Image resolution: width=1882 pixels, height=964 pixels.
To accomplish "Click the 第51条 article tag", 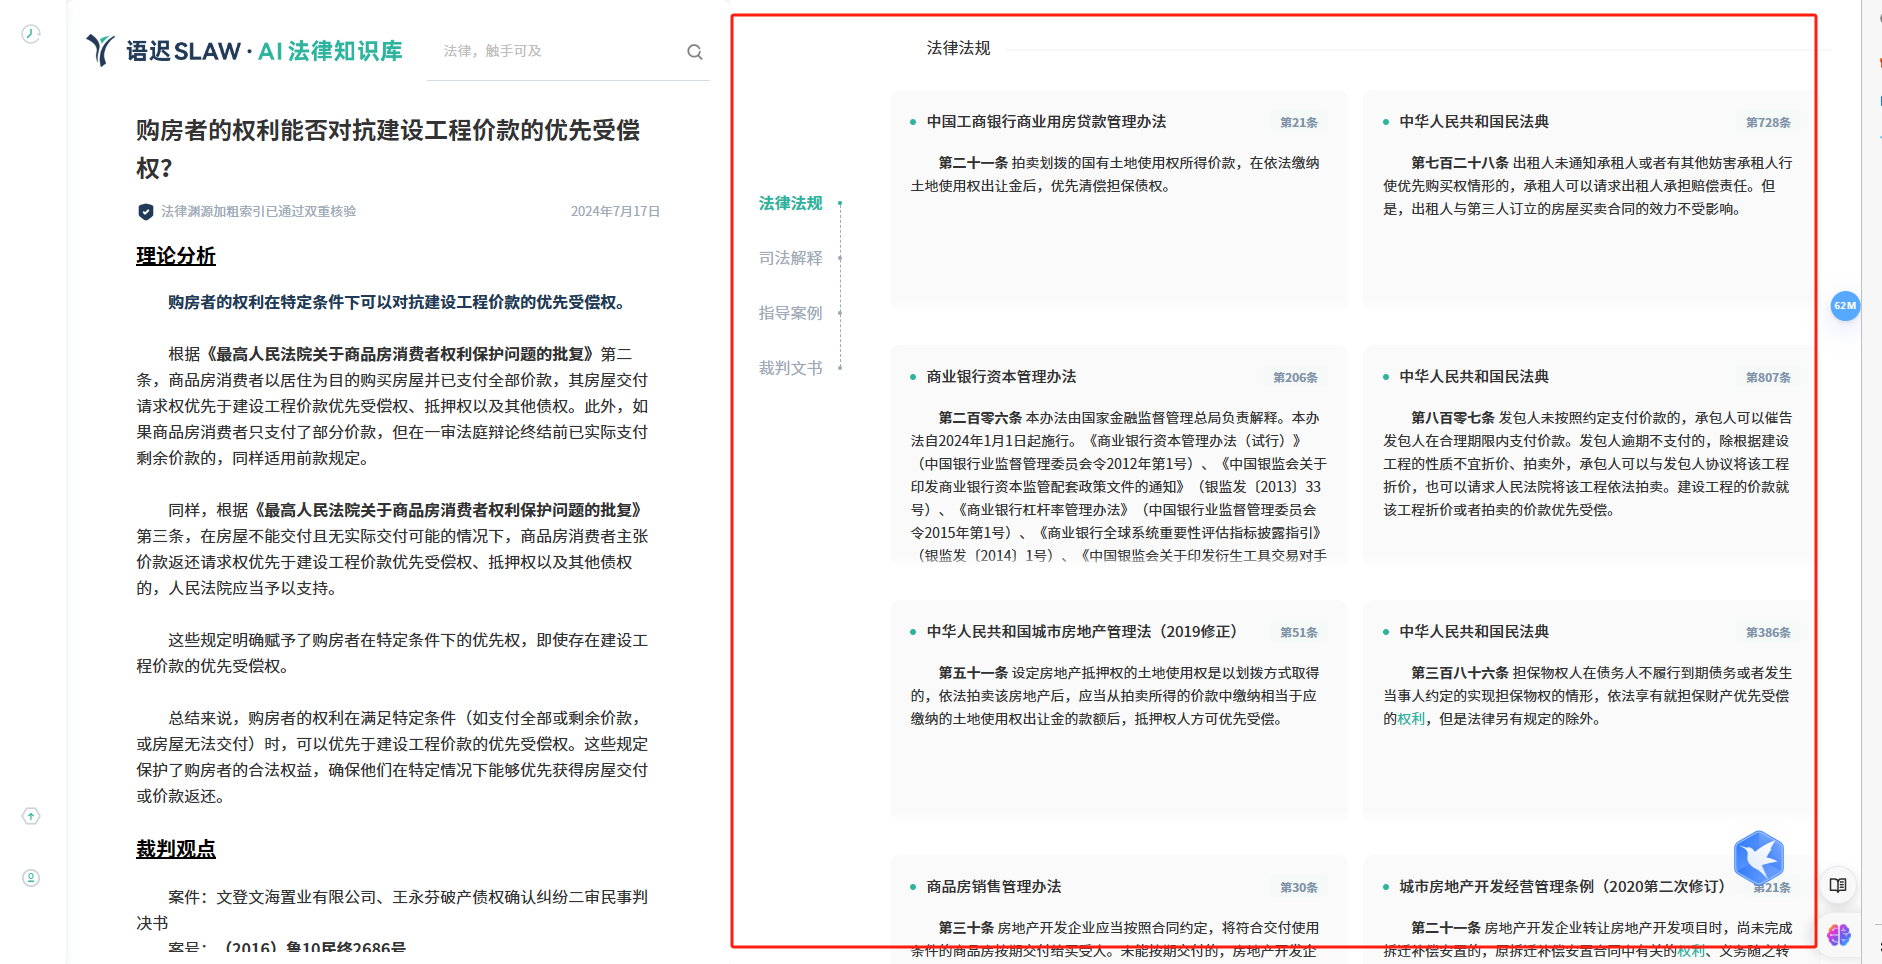I will pos(1299,633).
